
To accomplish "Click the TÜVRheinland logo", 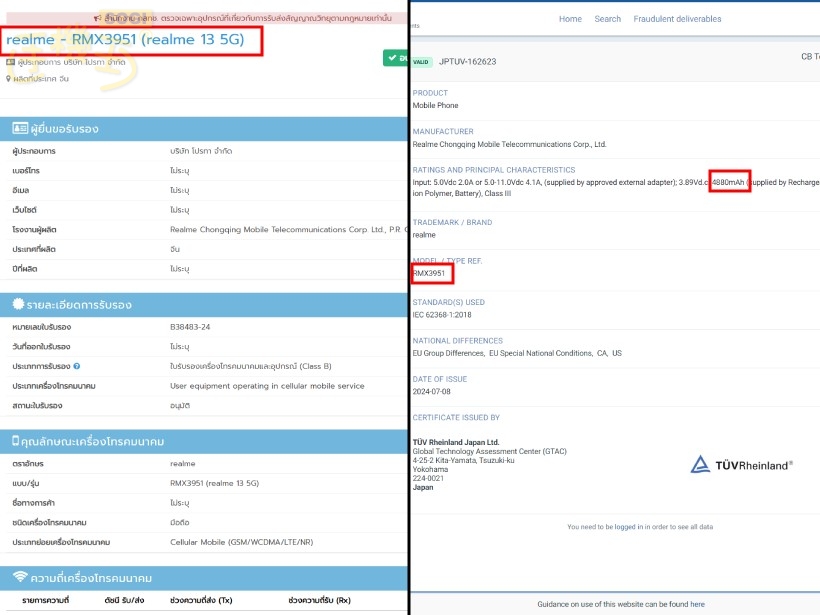I will point(742,464).
